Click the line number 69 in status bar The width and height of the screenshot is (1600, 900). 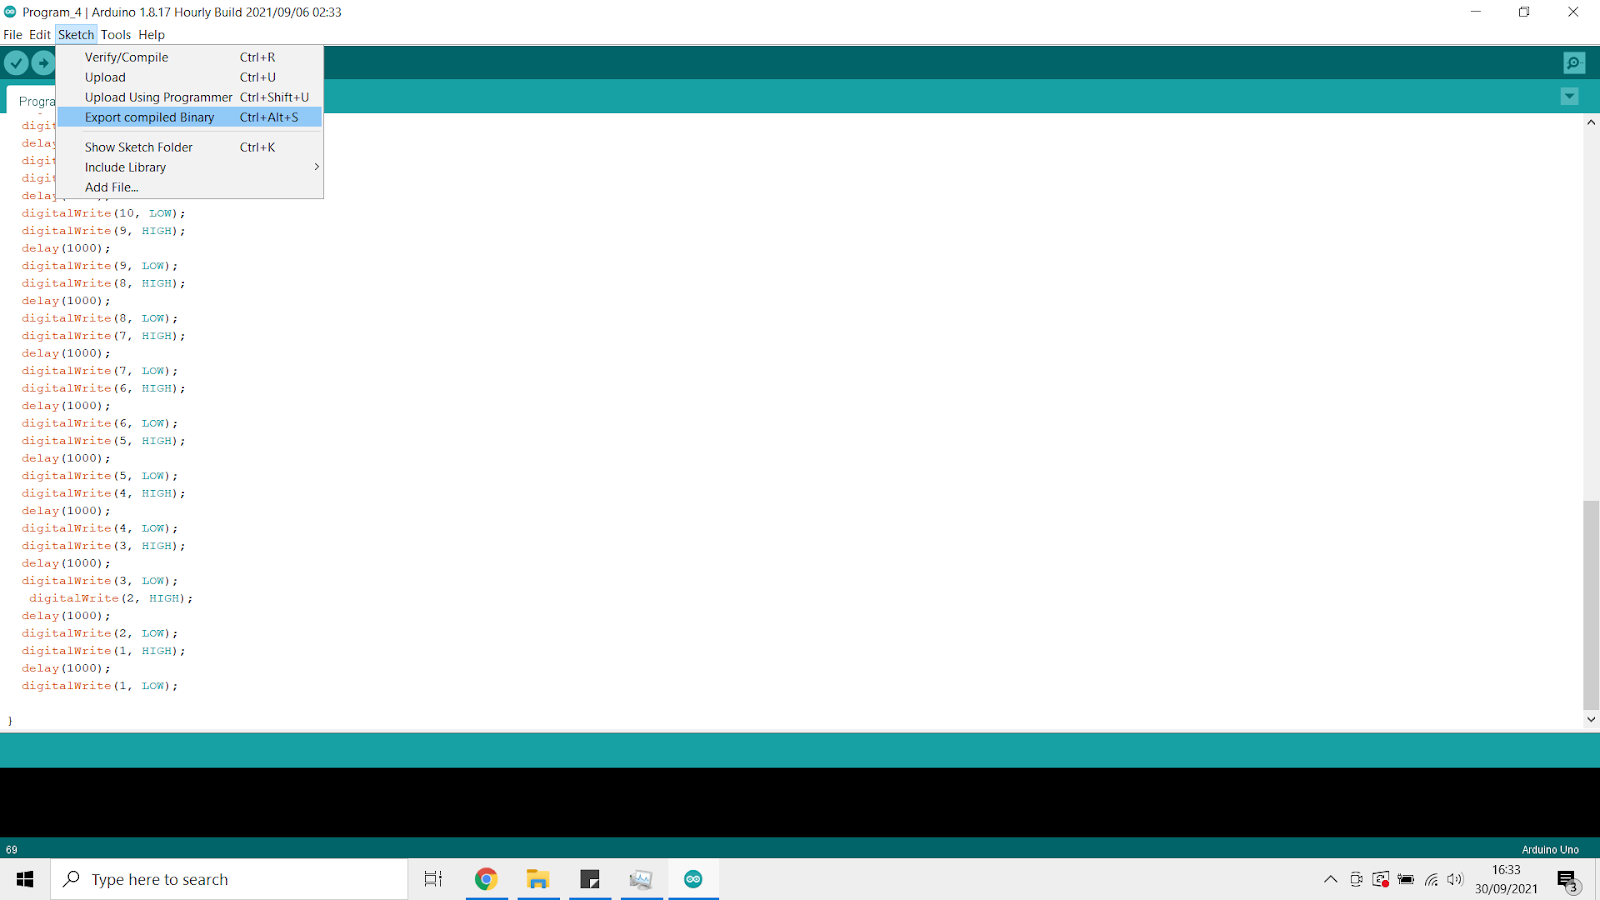[12, 850]
